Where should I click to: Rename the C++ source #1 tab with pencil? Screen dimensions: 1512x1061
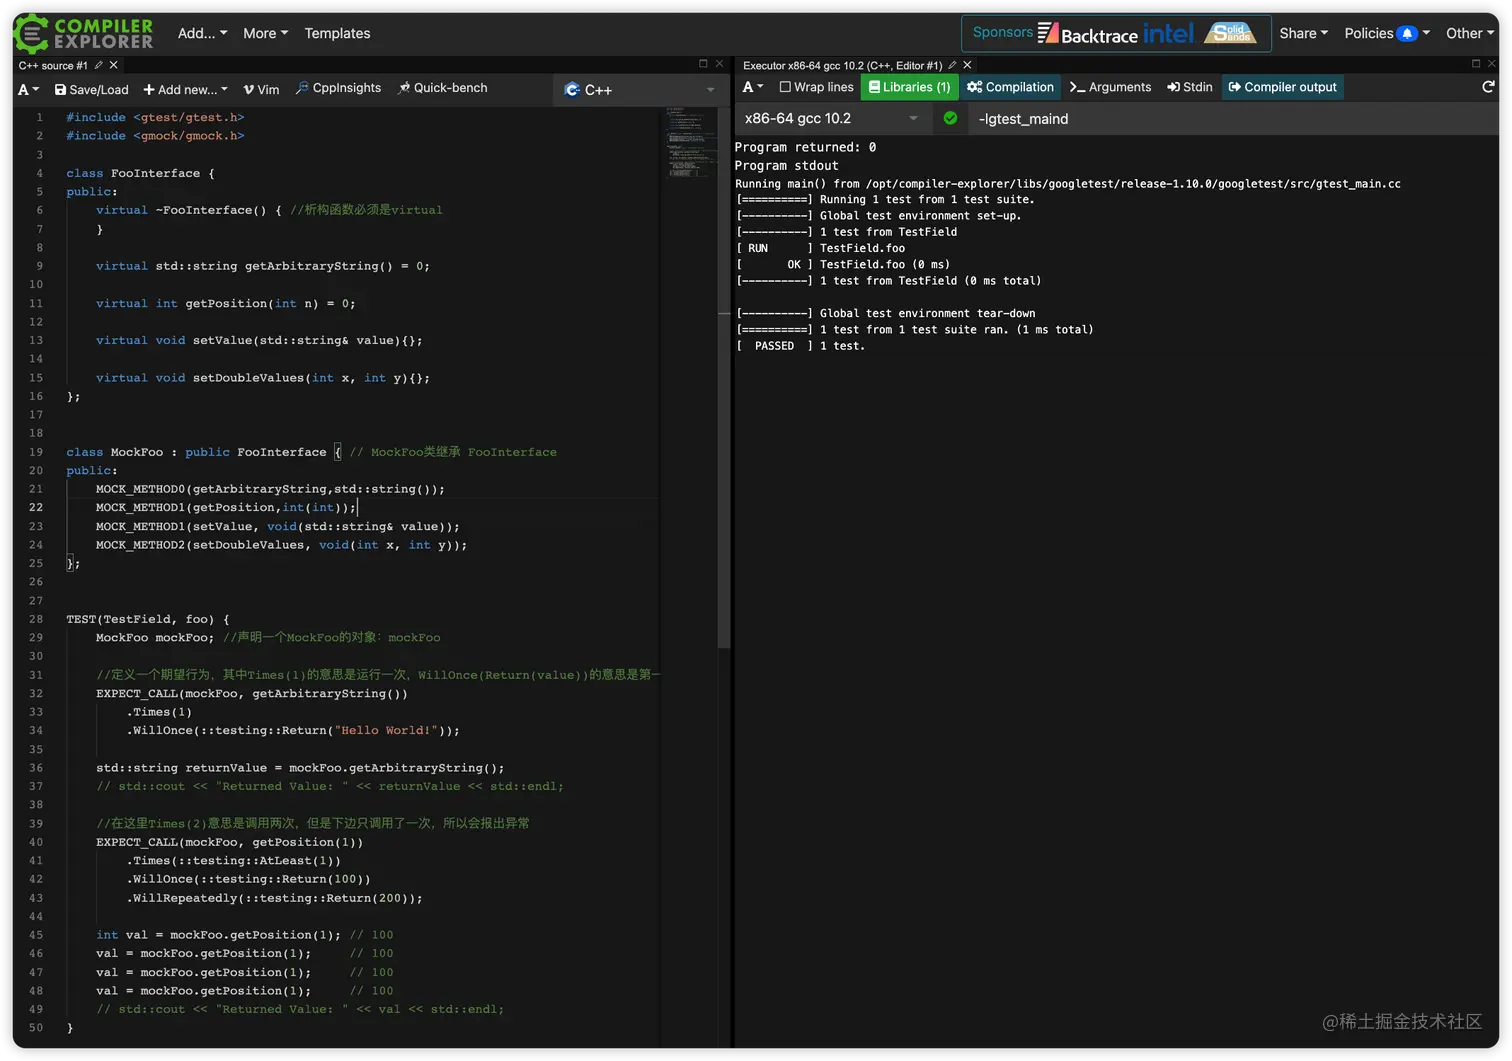98,65
